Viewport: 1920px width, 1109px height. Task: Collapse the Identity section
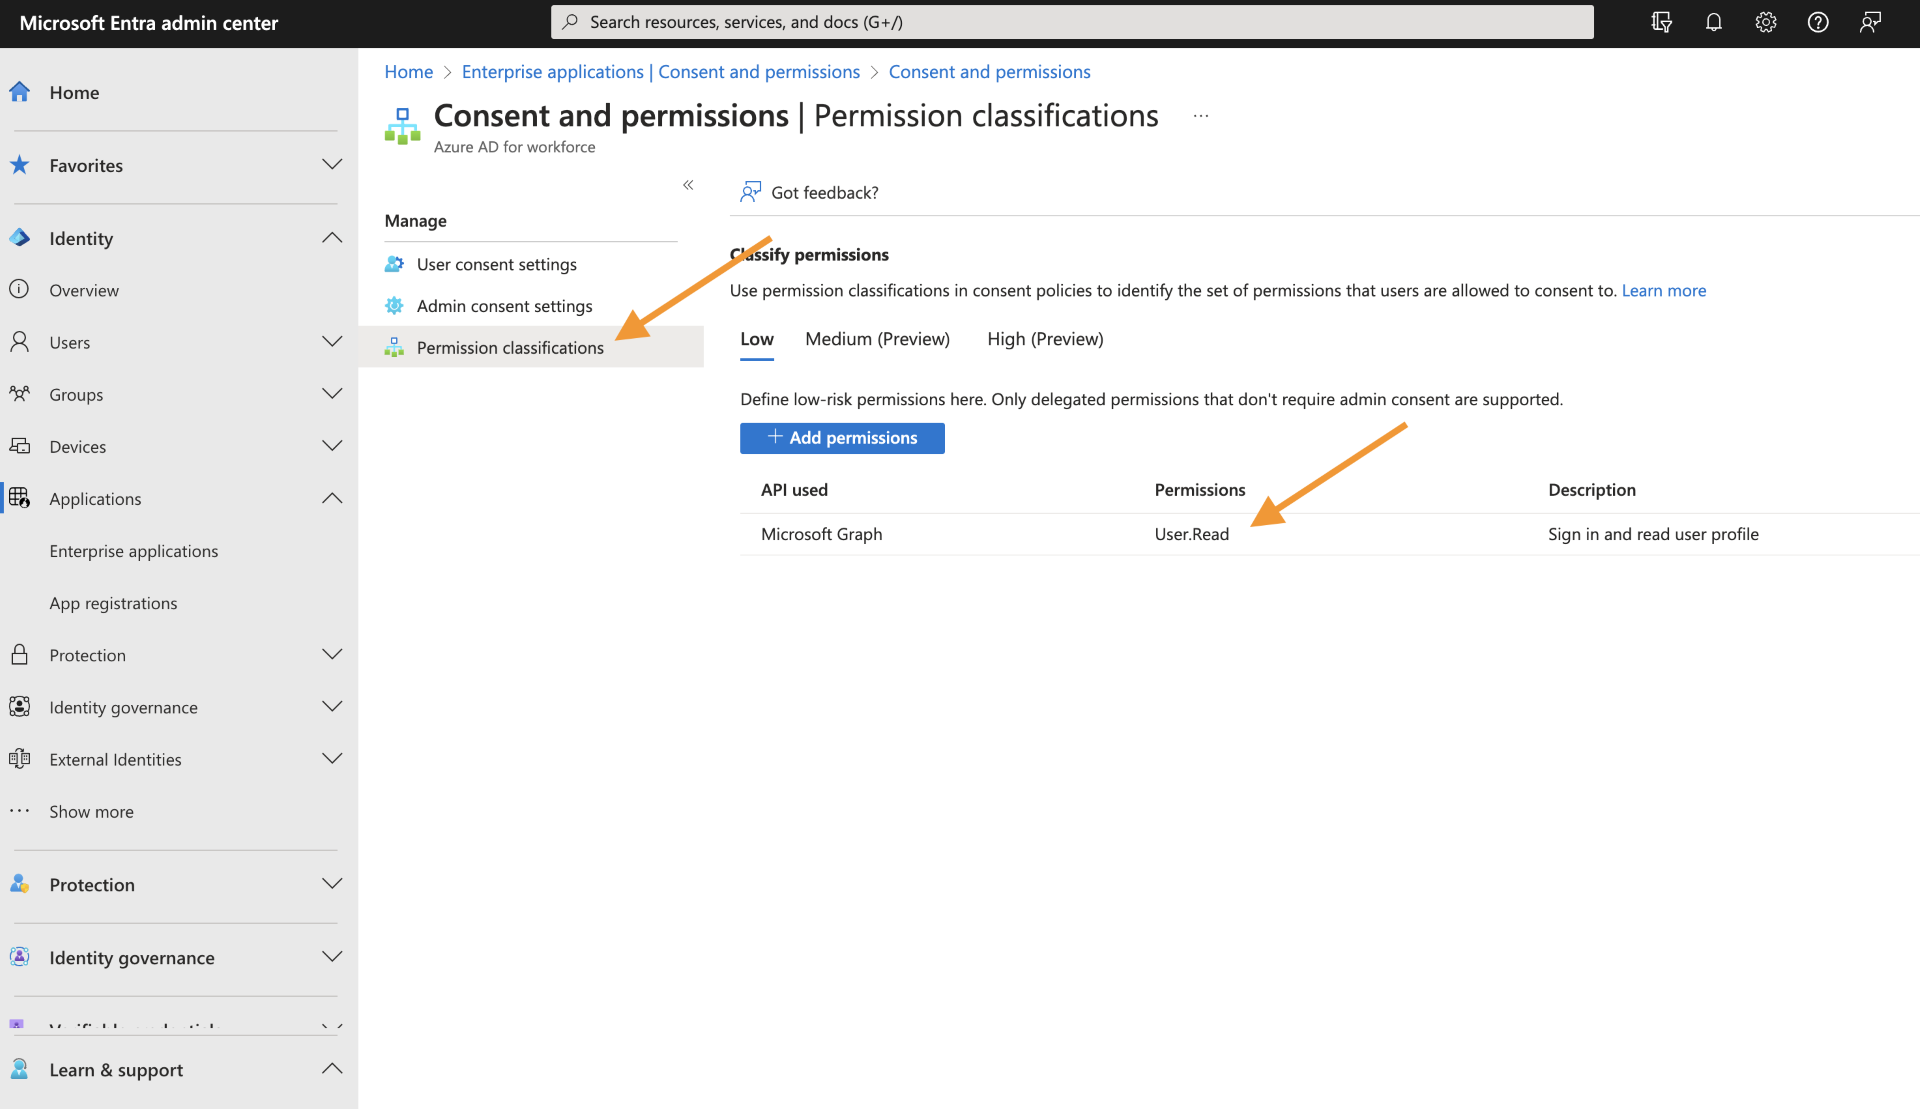tap(332, 238)
